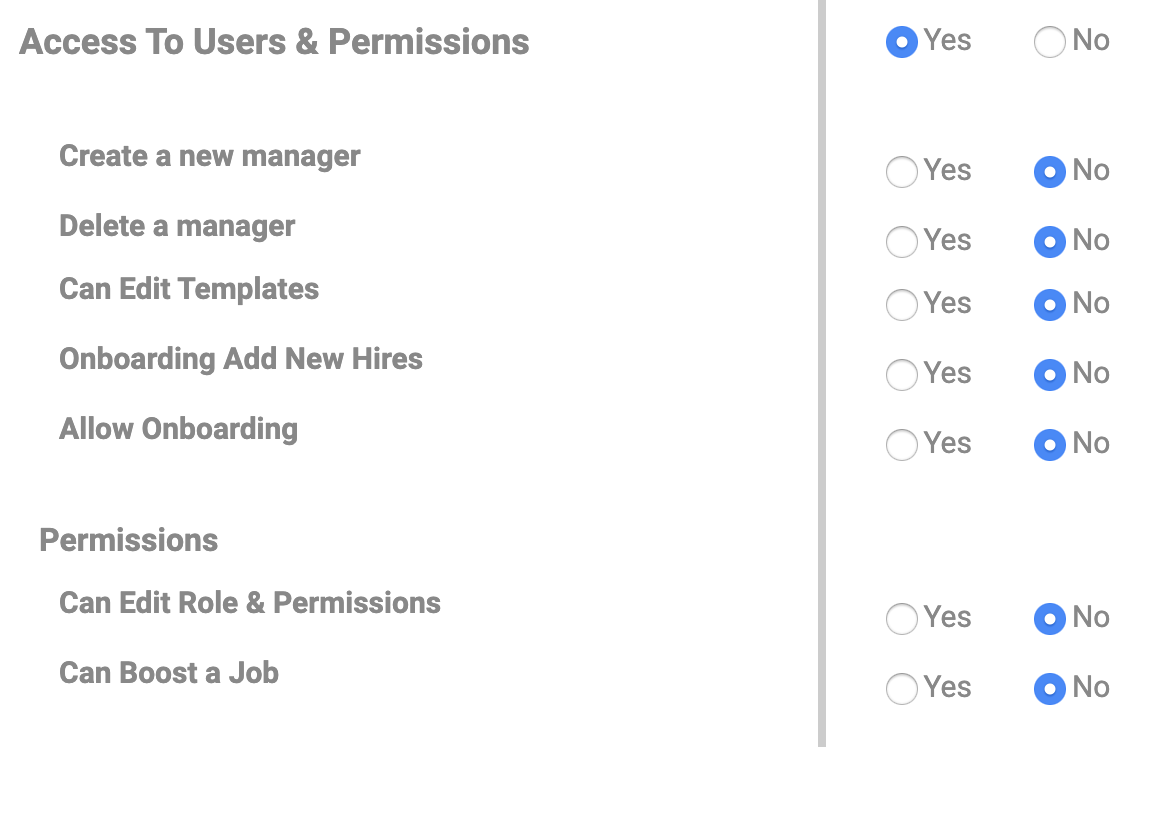Select Yes for Access To Users & Permissions
Viewport: 1172px width, 824px height.
pos(902,42)
